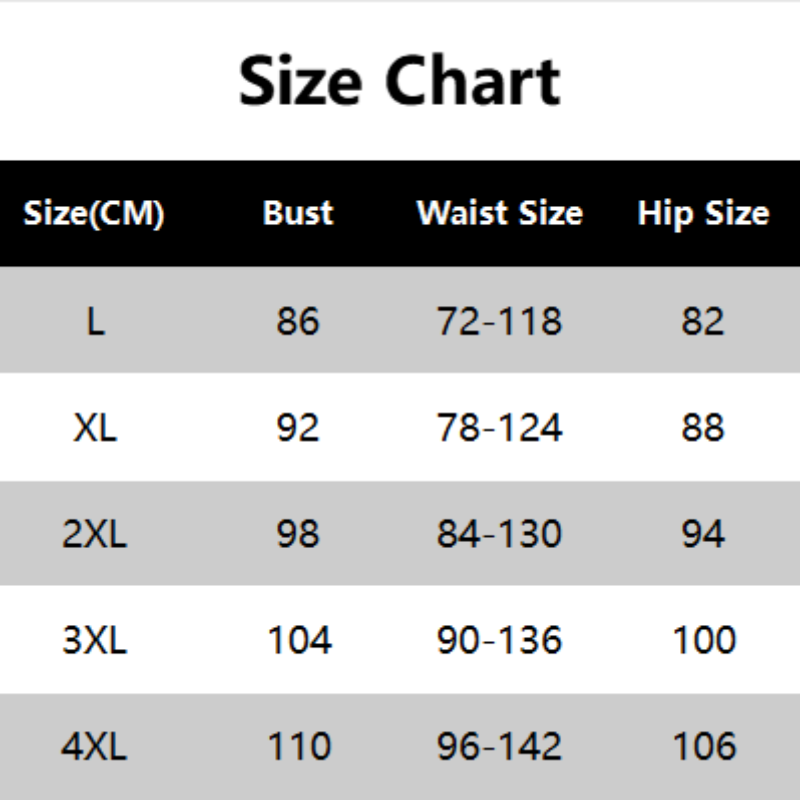Click the Size Chart title
Image resolution: width=800 pixels, height=800 pixels.
(399, 81)
